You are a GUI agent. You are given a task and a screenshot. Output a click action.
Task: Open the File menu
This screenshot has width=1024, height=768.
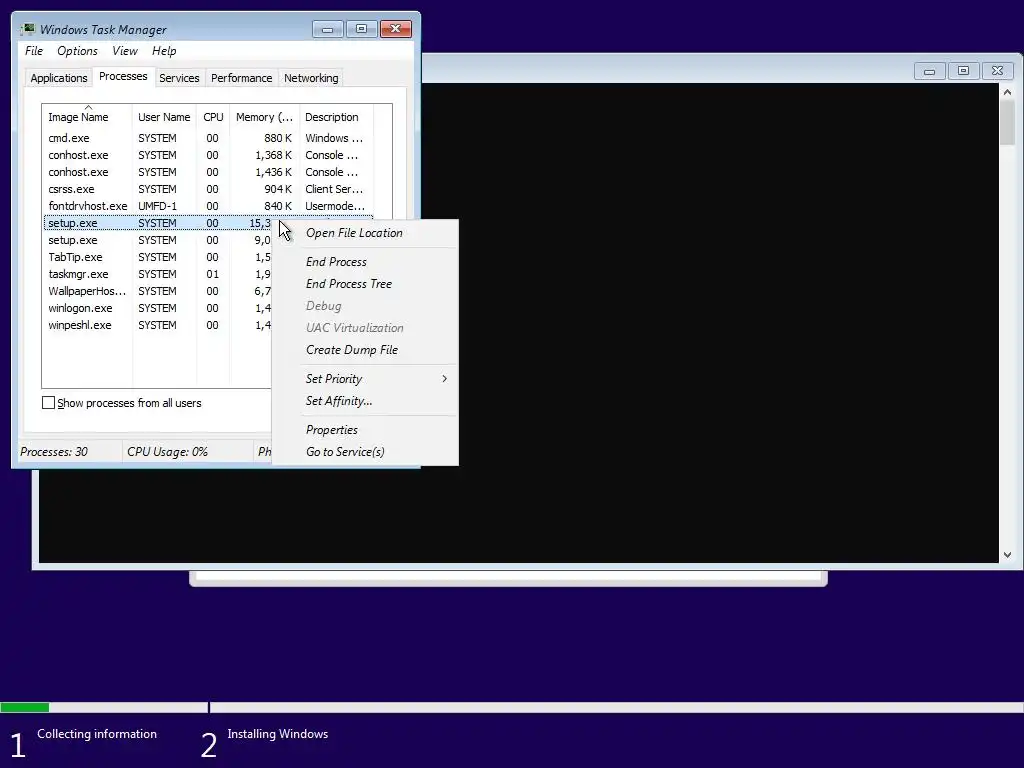point(34,51)
